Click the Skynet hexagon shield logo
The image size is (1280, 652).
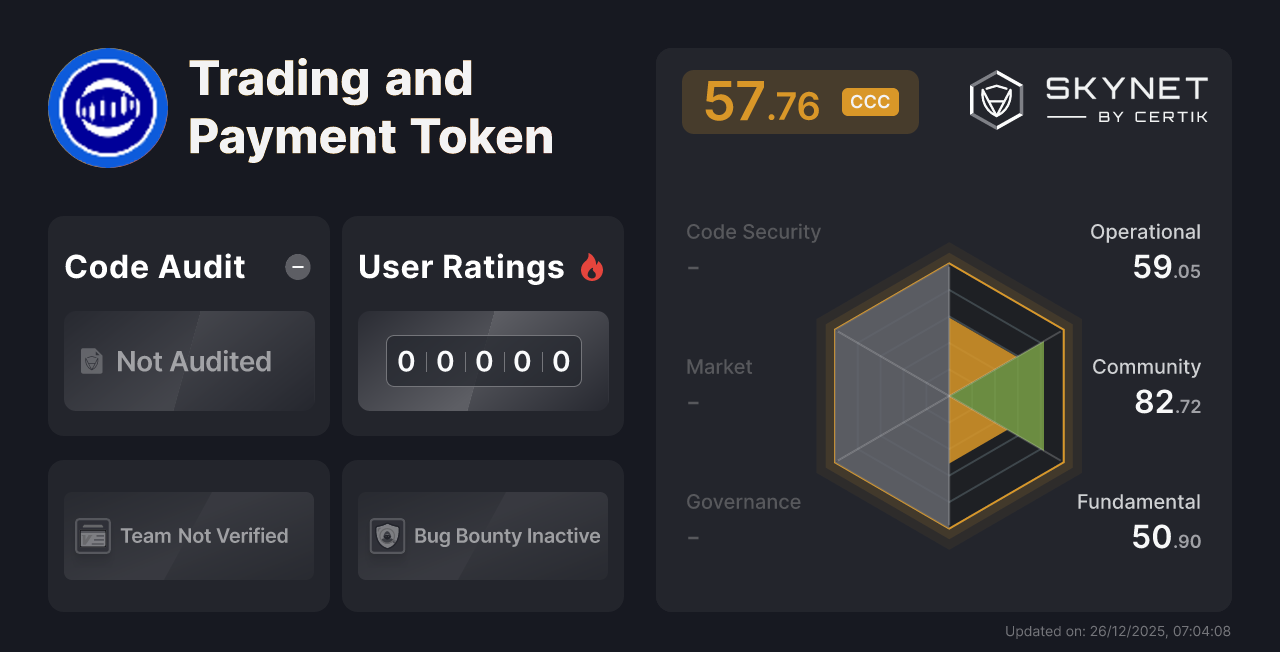click(994, 98)
